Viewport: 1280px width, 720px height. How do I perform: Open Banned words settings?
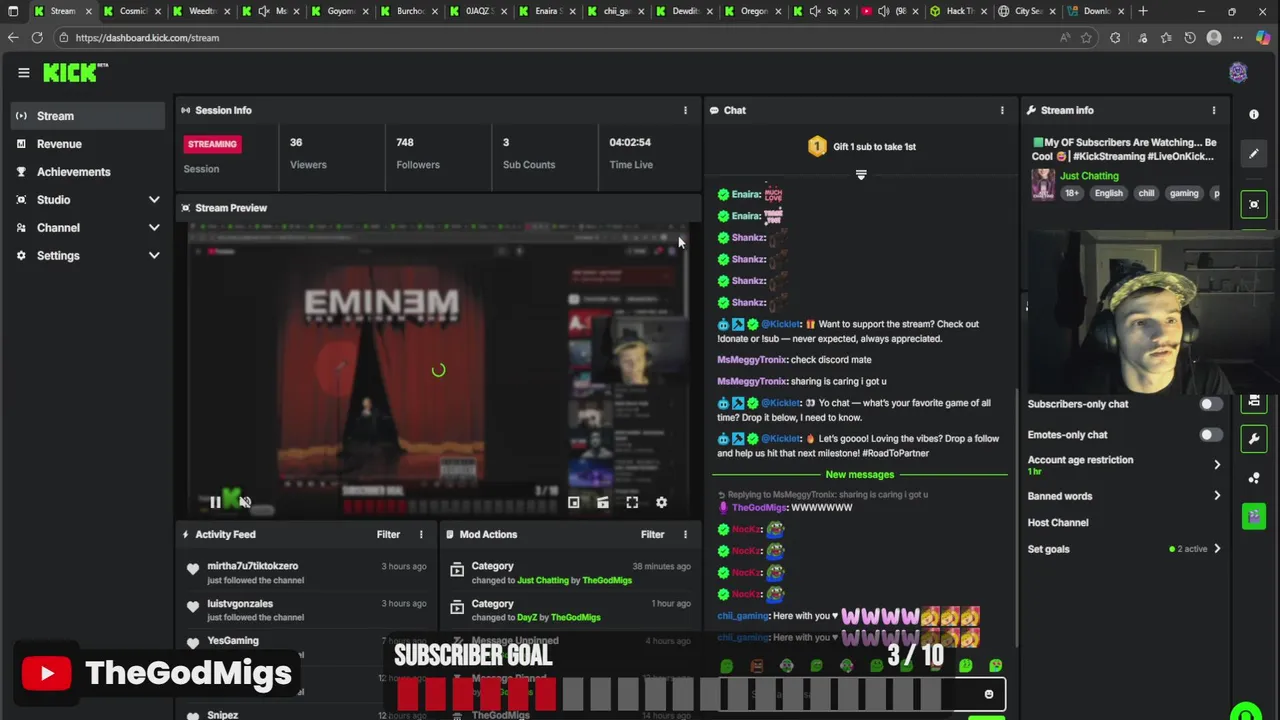(x=1124, y=496)
